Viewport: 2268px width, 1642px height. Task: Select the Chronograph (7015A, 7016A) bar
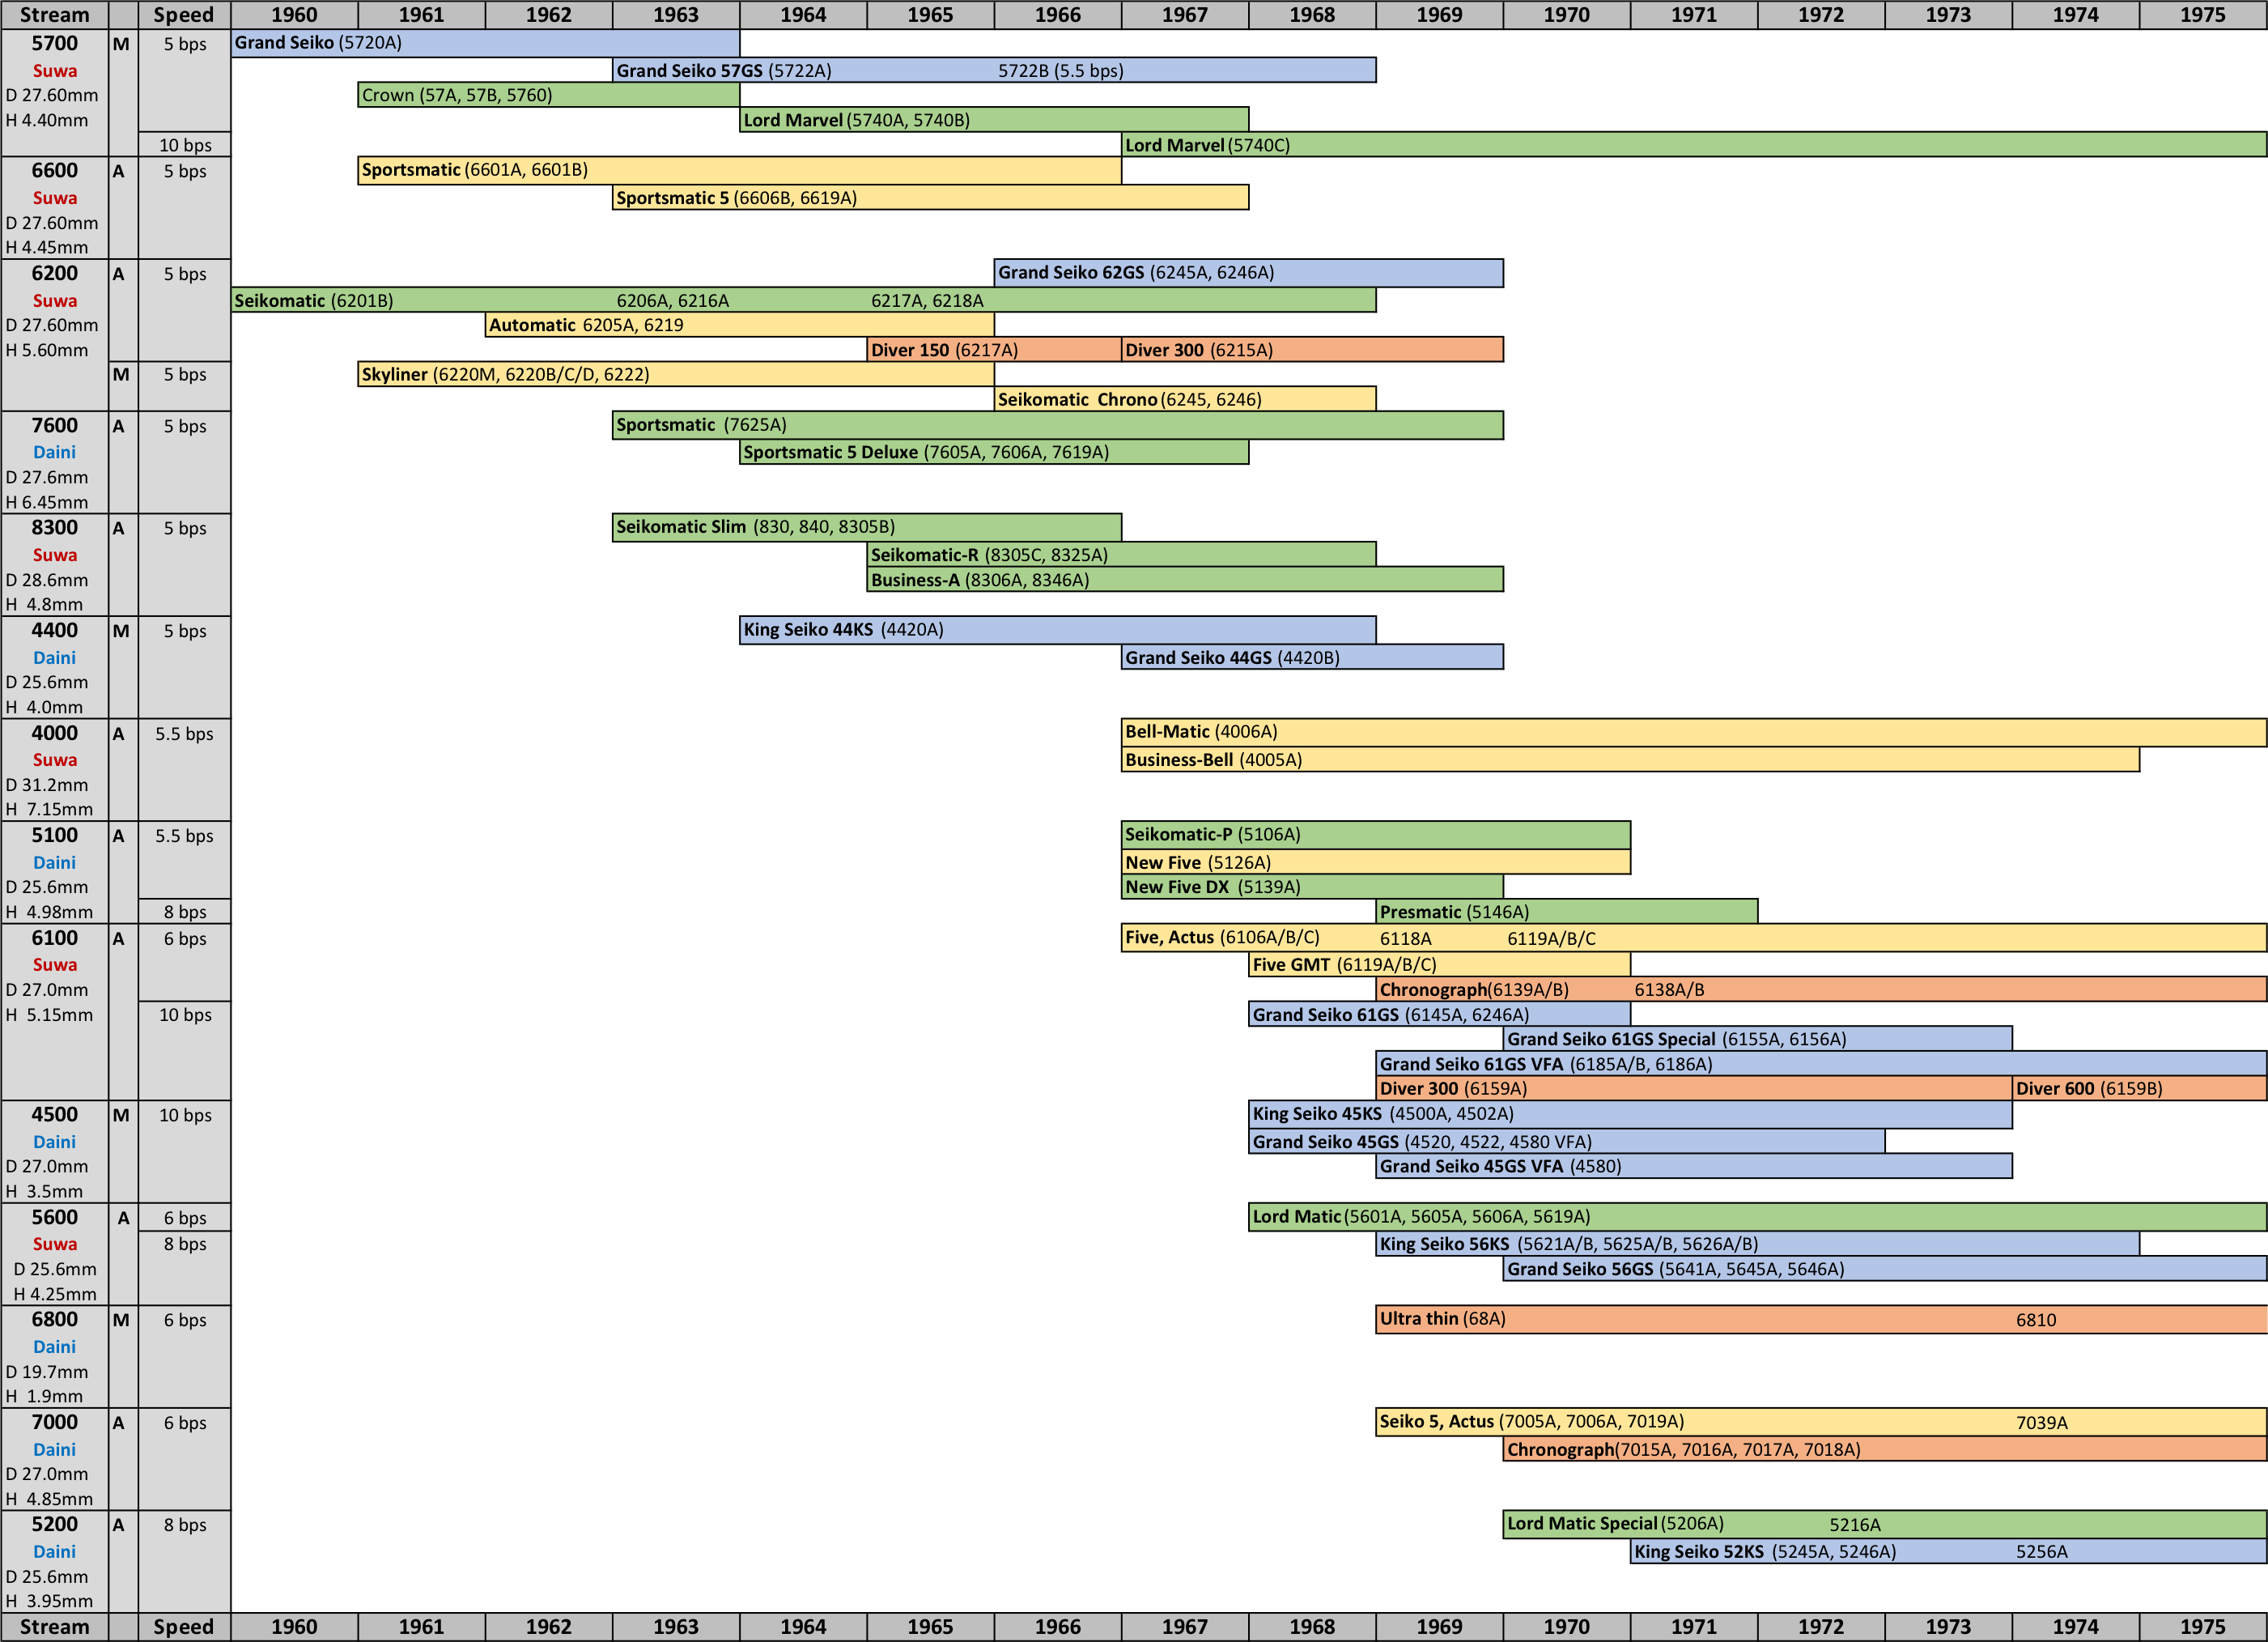tap(1884, 1449)
